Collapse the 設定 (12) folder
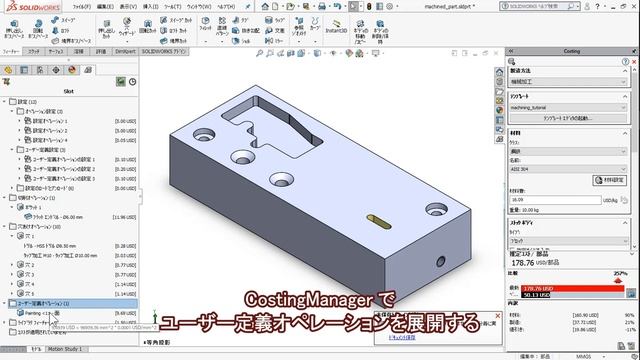 coord(4,101)
